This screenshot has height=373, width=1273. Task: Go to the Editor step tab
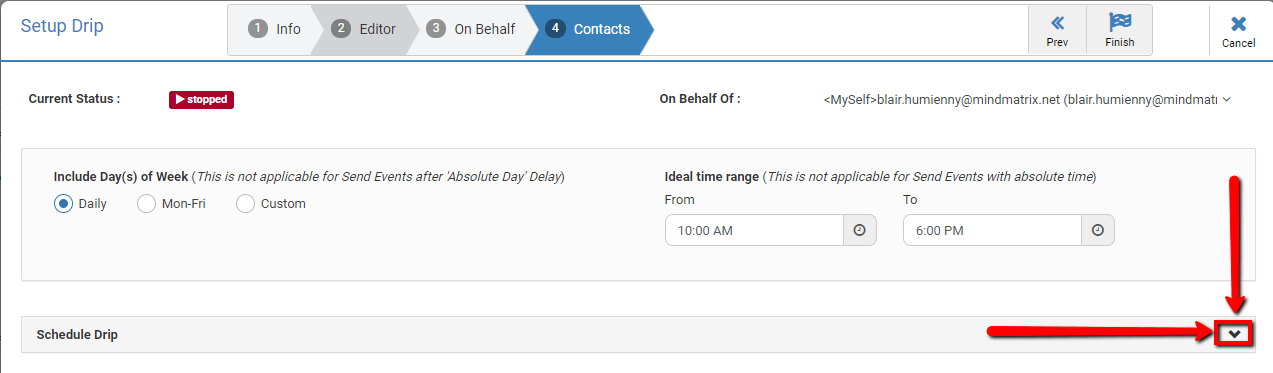point(367,29)
